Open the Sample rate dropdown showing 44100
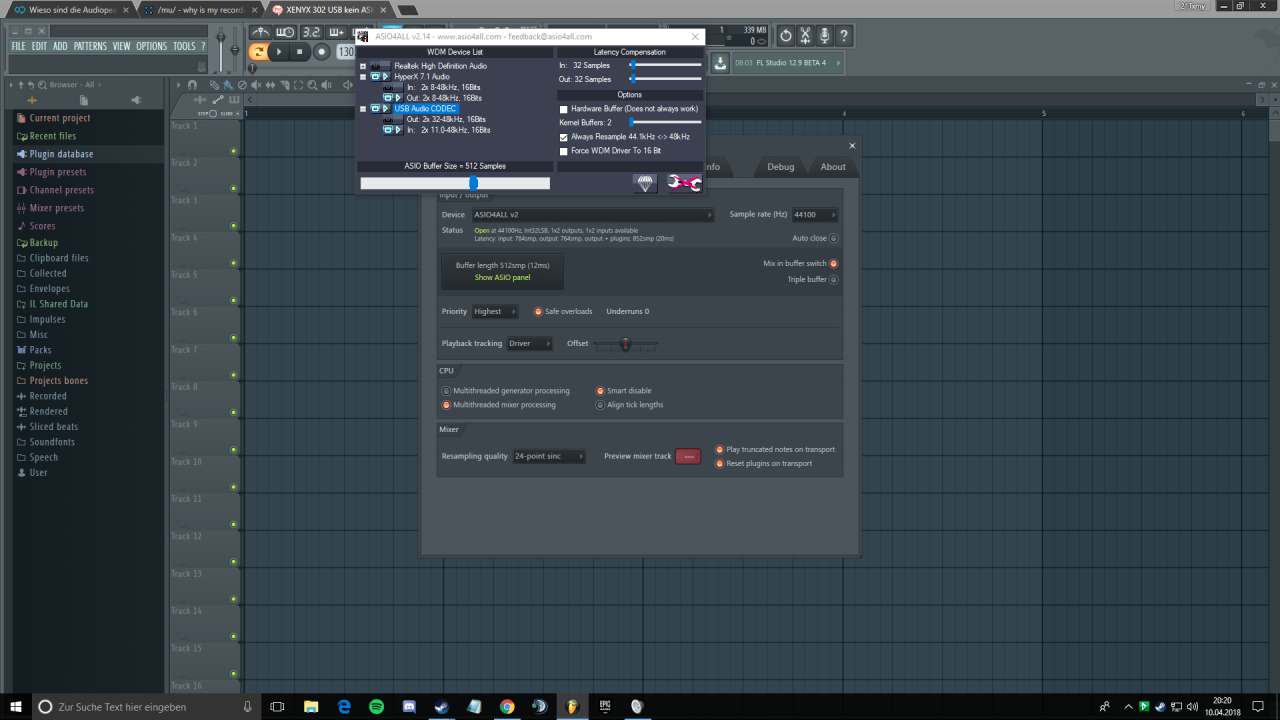The width and height of the screenshot is (1280, 720). click(814, 215)
